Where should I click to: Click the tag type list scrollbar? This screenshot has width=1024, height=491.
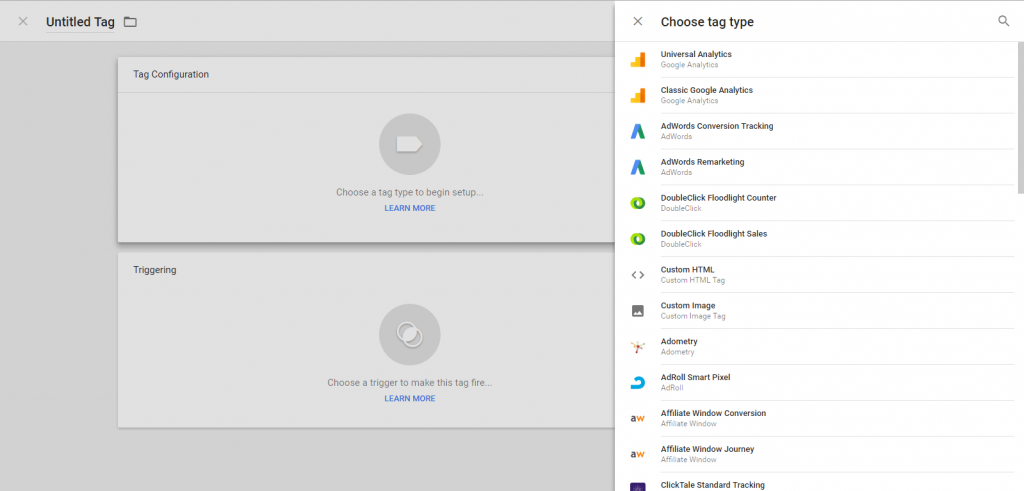(1020, 118)
